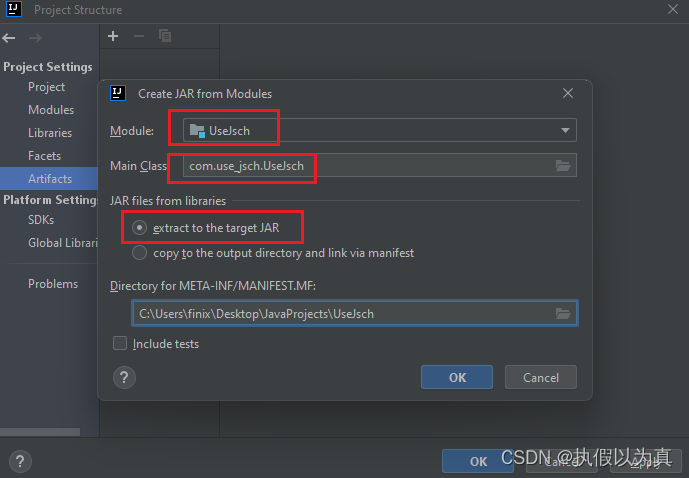Go forward with the right arrow
Screen dimensions: 689x478
[35, 38]
